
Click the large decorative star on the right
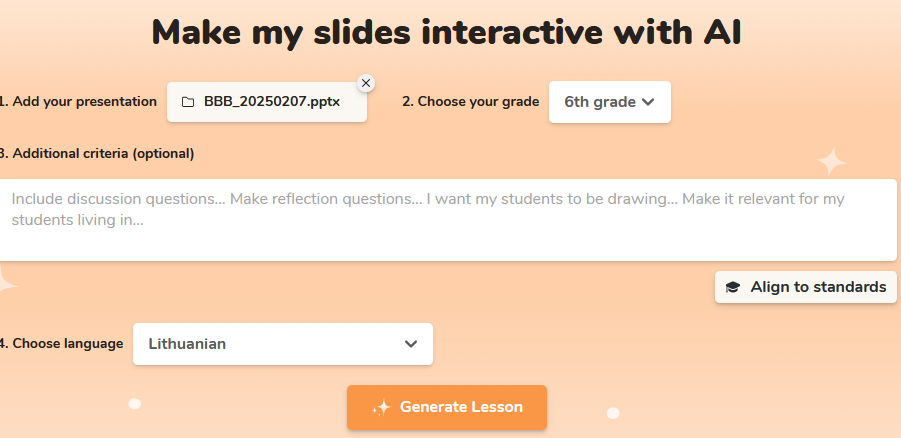[830, 161]
